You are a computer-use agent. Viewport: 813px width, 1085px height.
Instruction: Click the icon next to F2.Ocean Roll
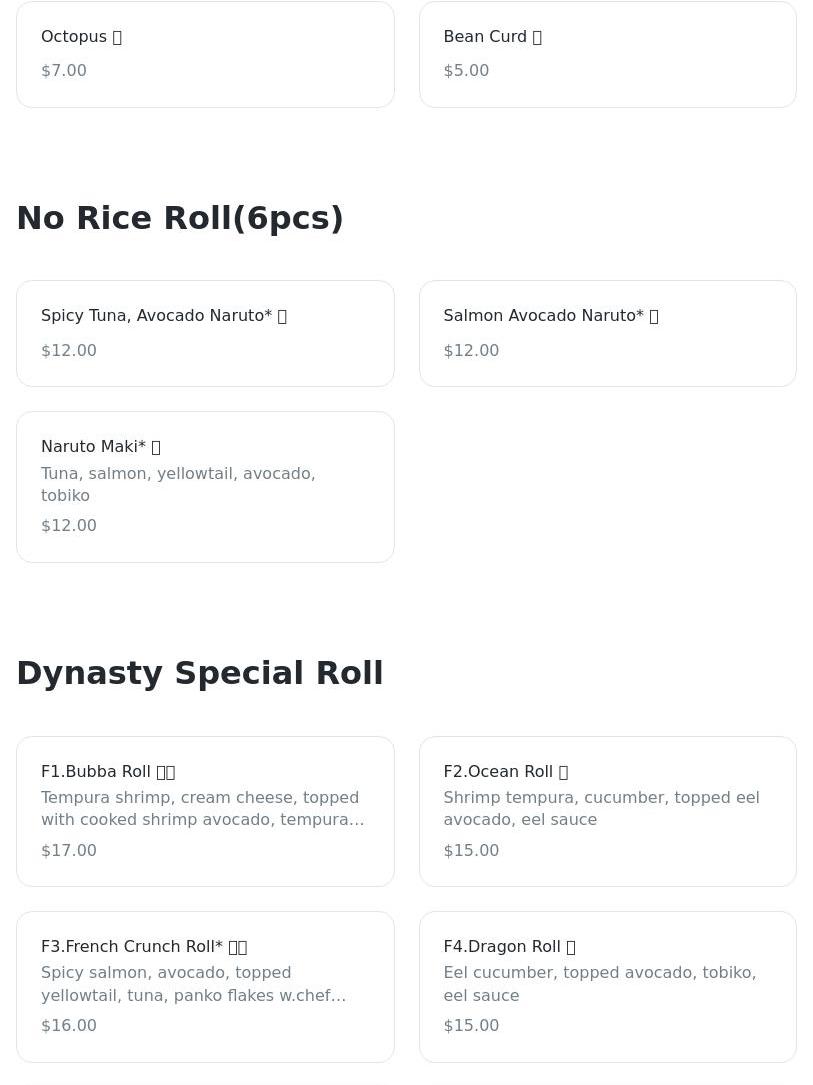click(563, 772)
